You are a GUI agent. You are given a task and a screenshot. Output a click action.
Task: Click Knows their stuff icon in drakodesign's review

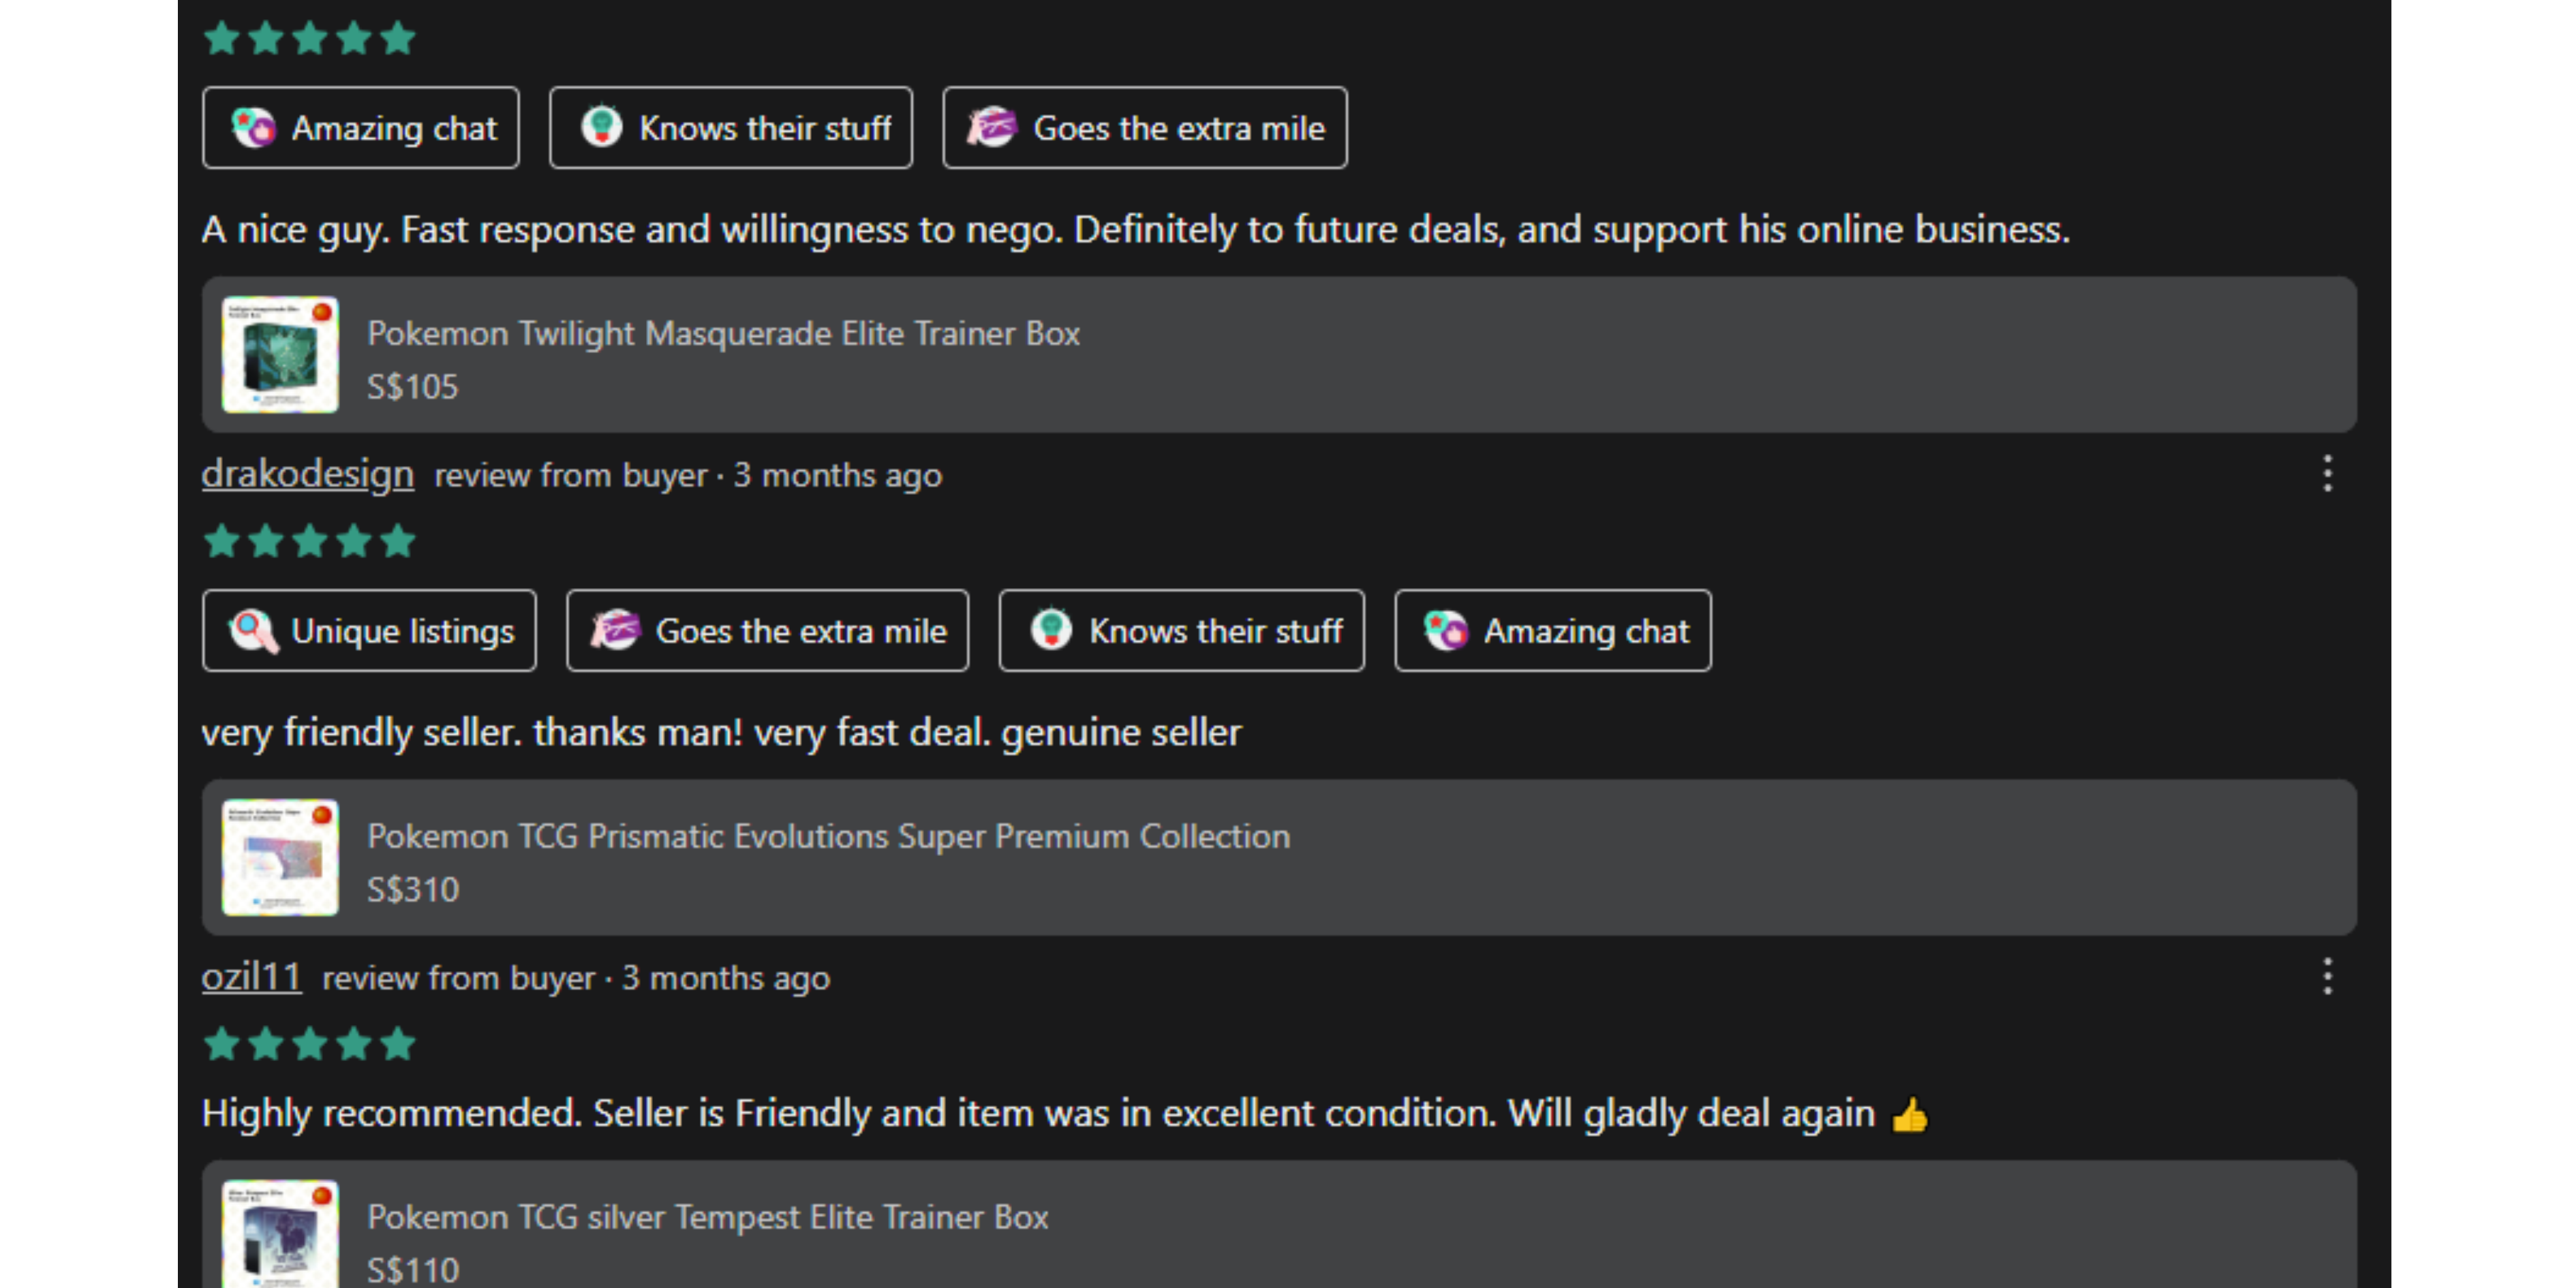click(x=1051, y=631)
